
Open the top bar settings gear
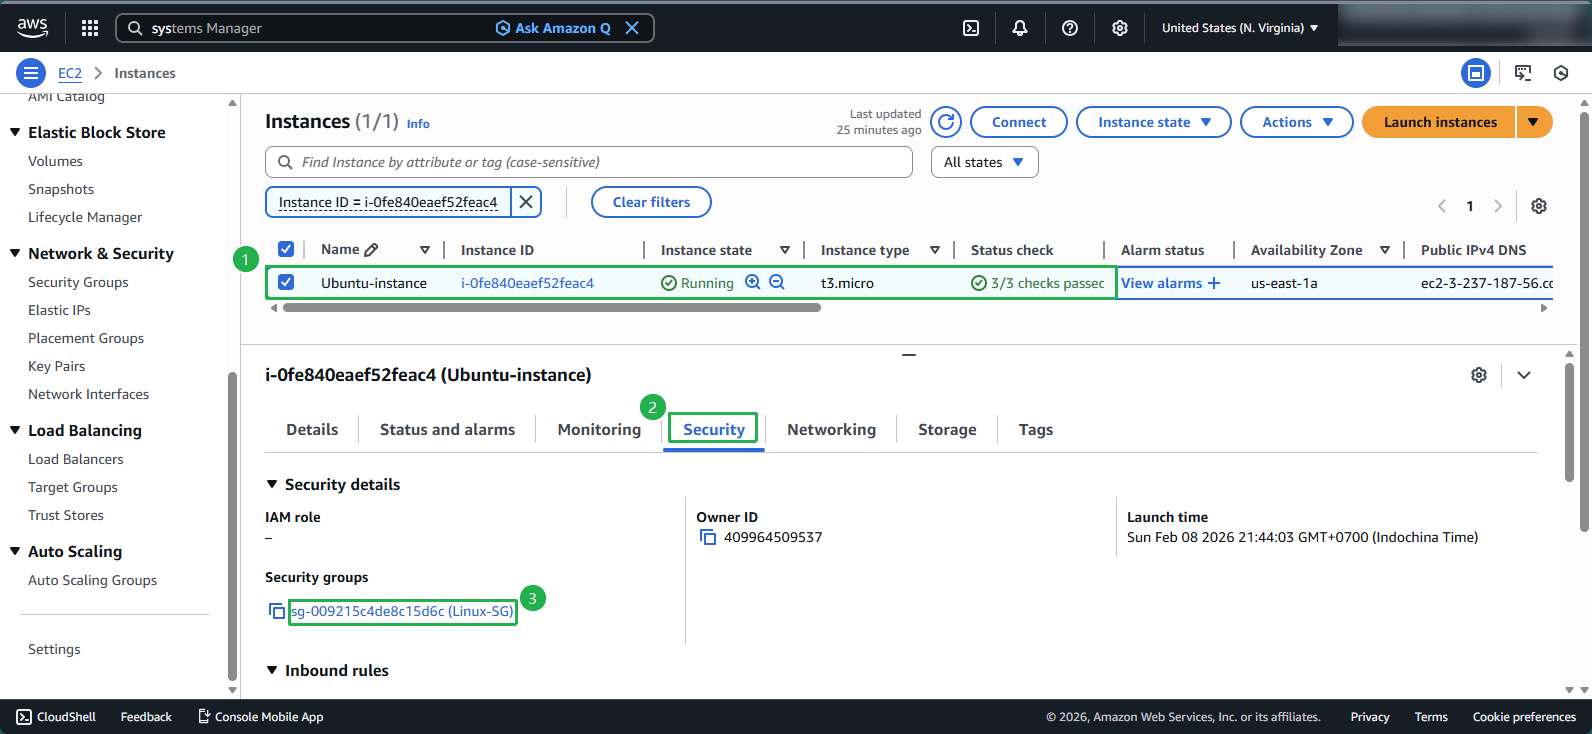click(x=1120, y=28)
